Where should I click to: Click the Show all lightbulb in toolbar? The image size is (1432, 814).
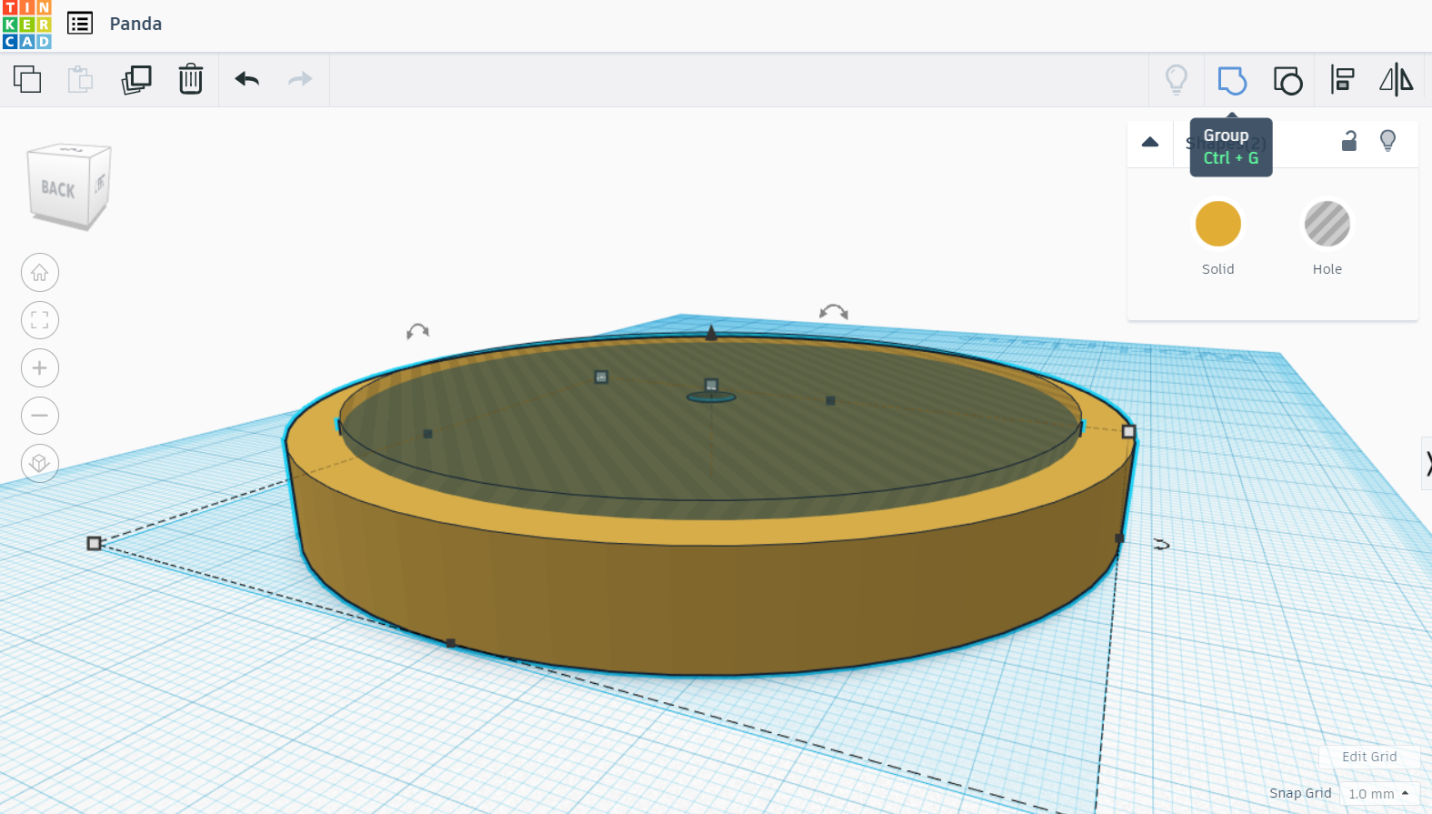click(x=1176, y=79)
